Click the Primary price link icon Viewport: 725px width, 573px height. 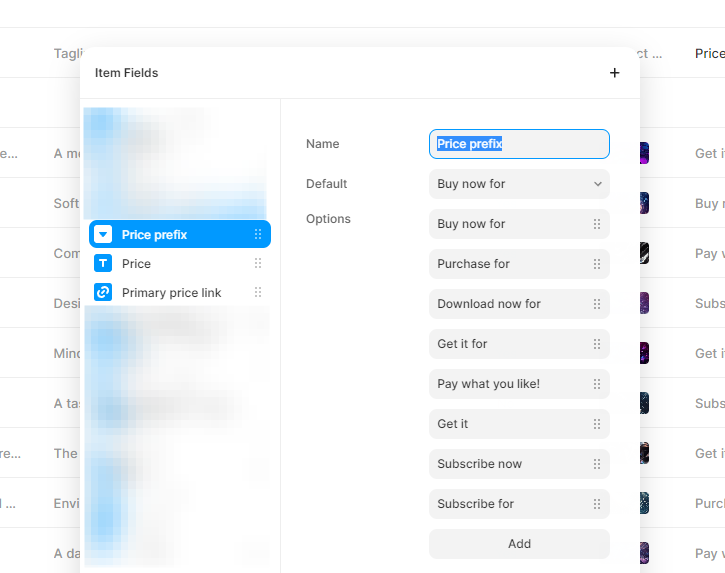(103, 293)
